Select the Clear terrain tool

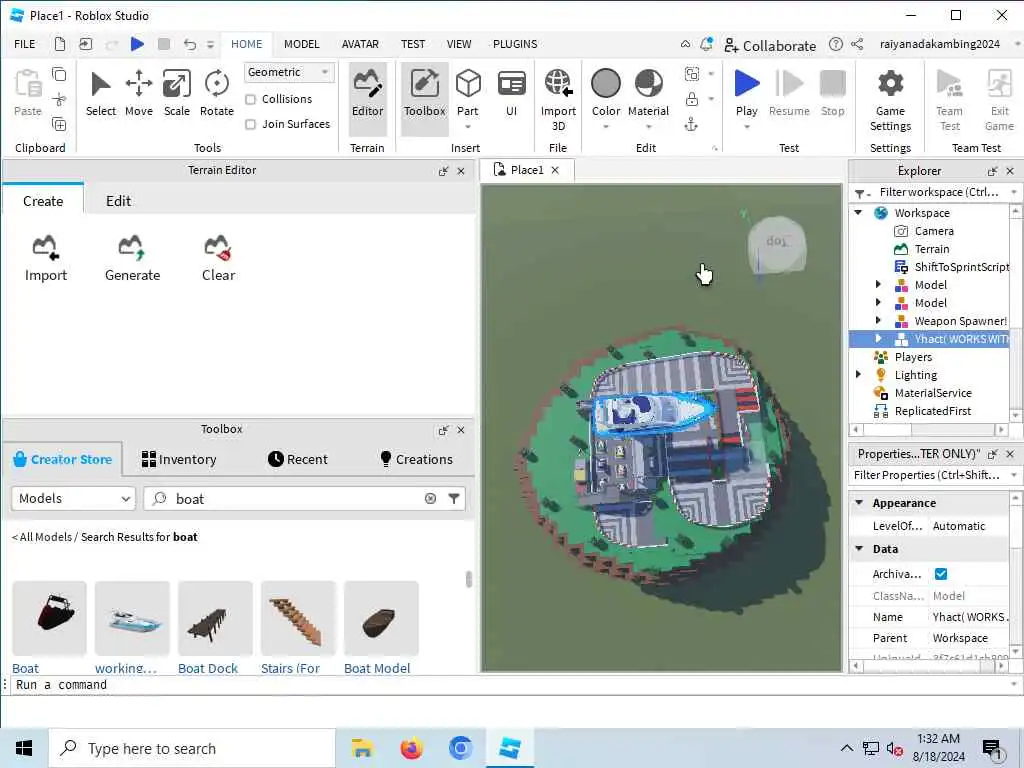click(218, 258)
